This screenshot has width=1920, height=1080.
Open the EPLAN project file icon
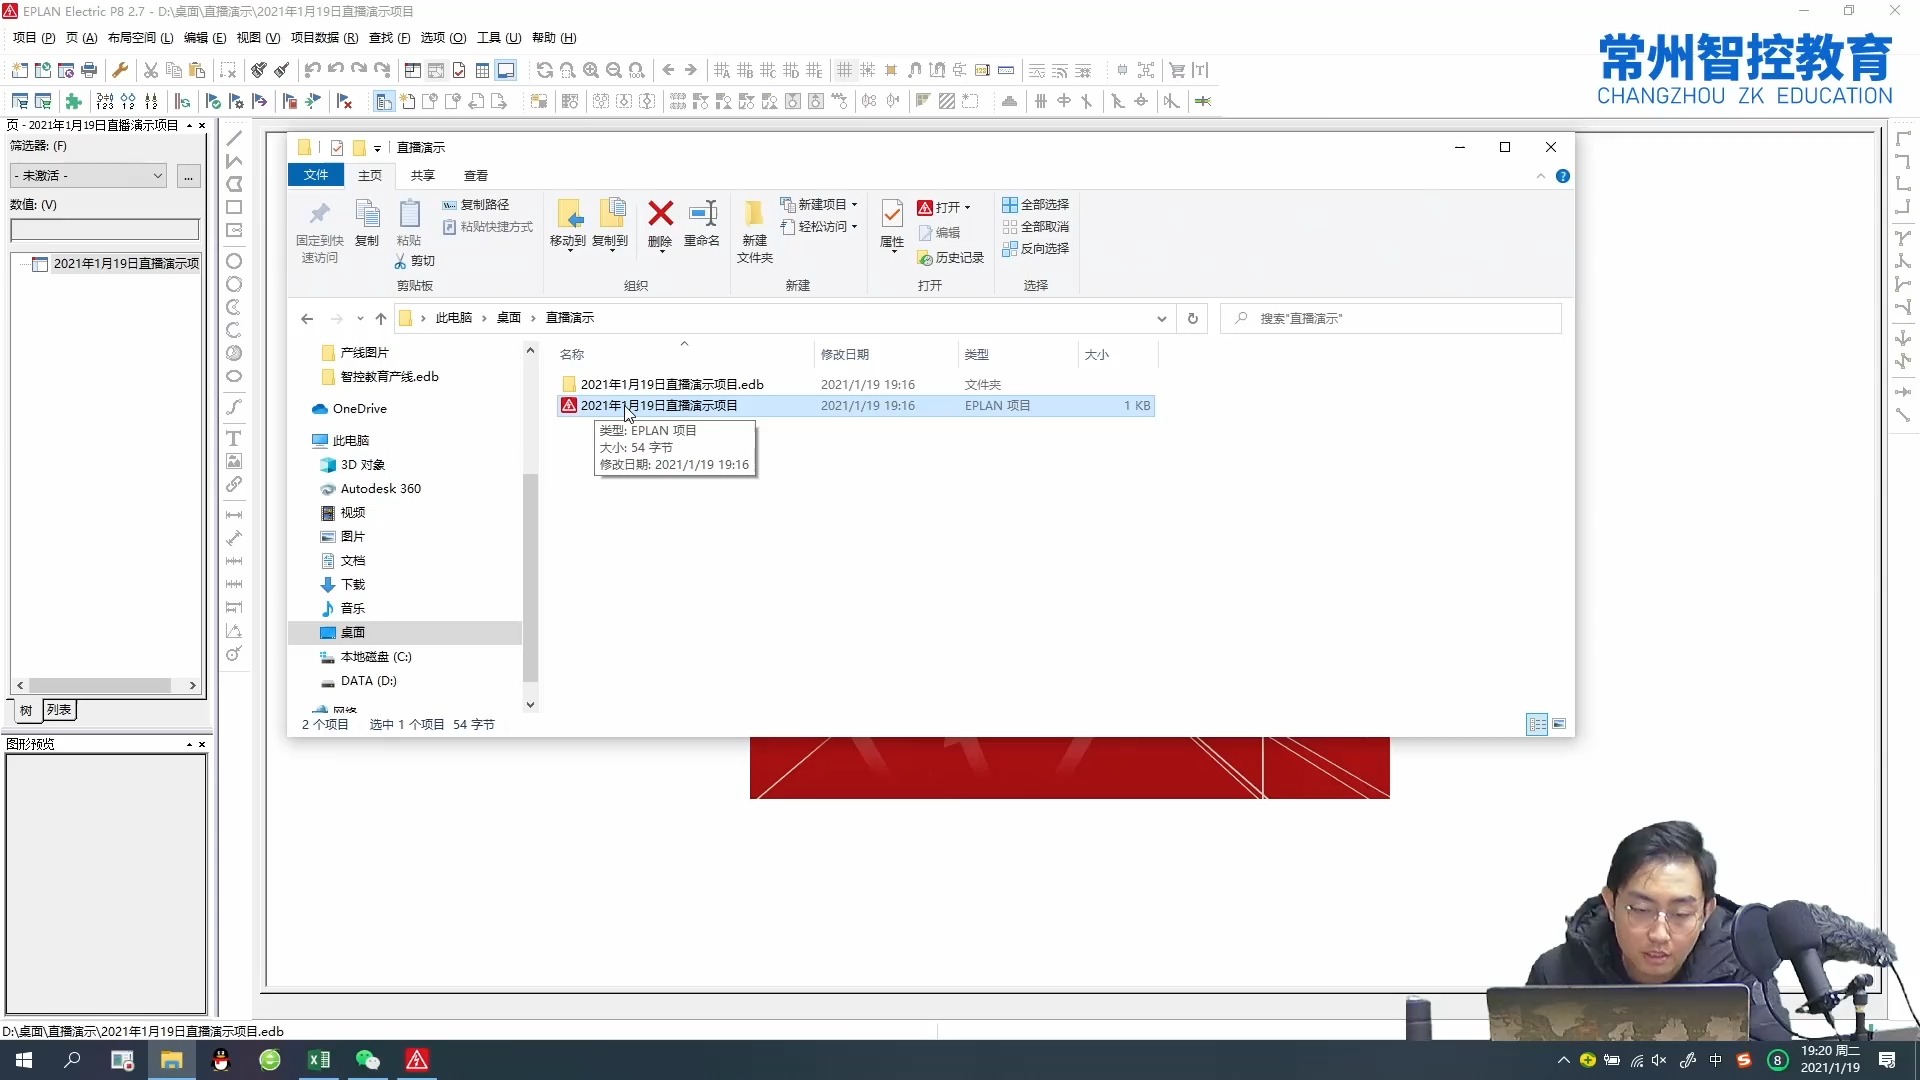click(569, 405)
